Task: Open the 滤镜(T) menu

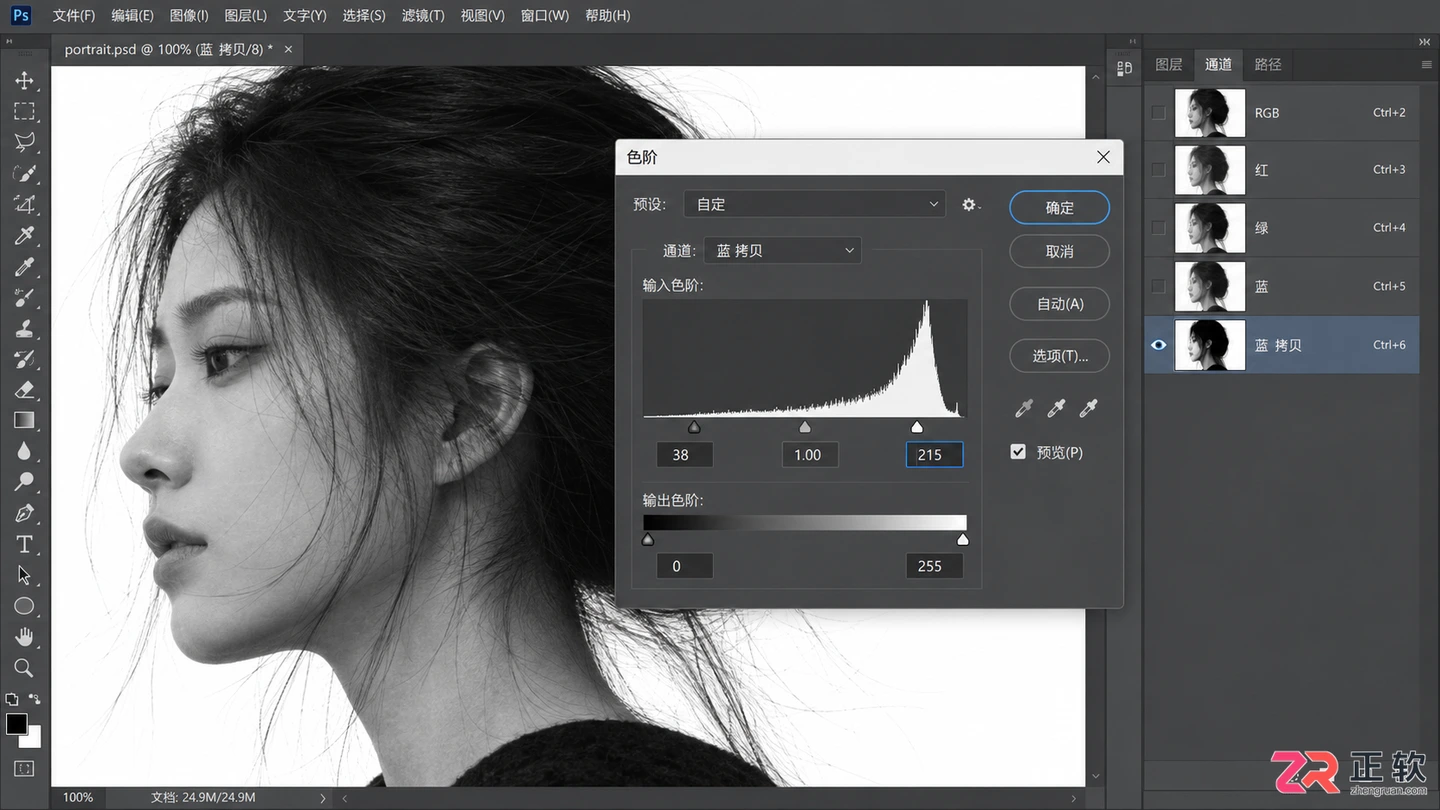Action: 423,16
